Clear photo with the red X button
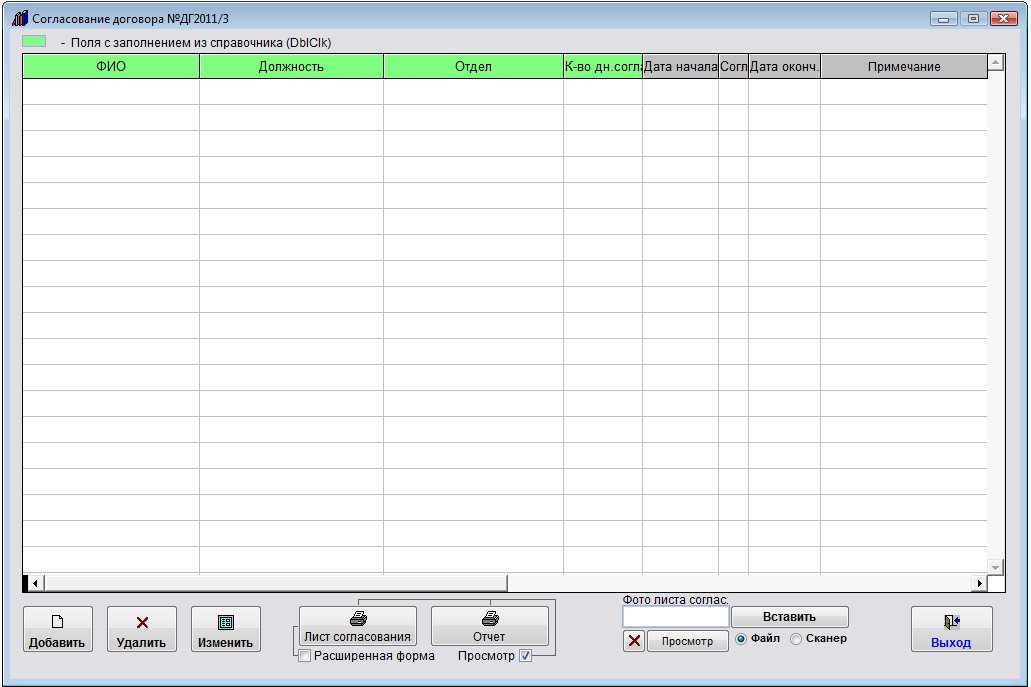 (634, 641)
